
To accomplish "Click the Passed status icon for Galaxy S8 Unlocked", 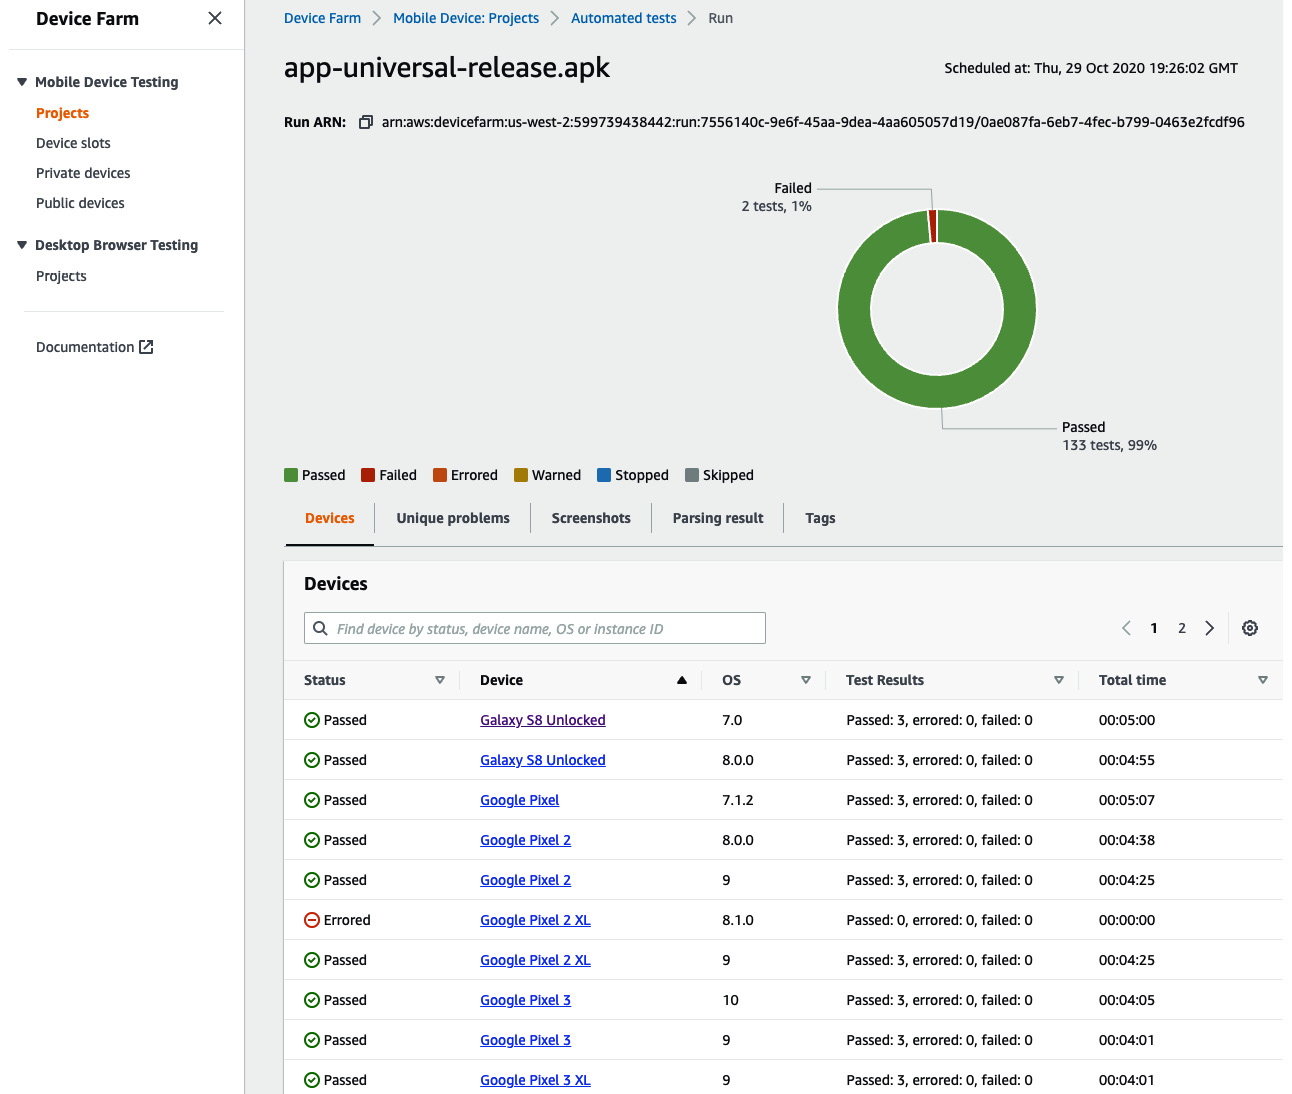I will pos(310,719).
